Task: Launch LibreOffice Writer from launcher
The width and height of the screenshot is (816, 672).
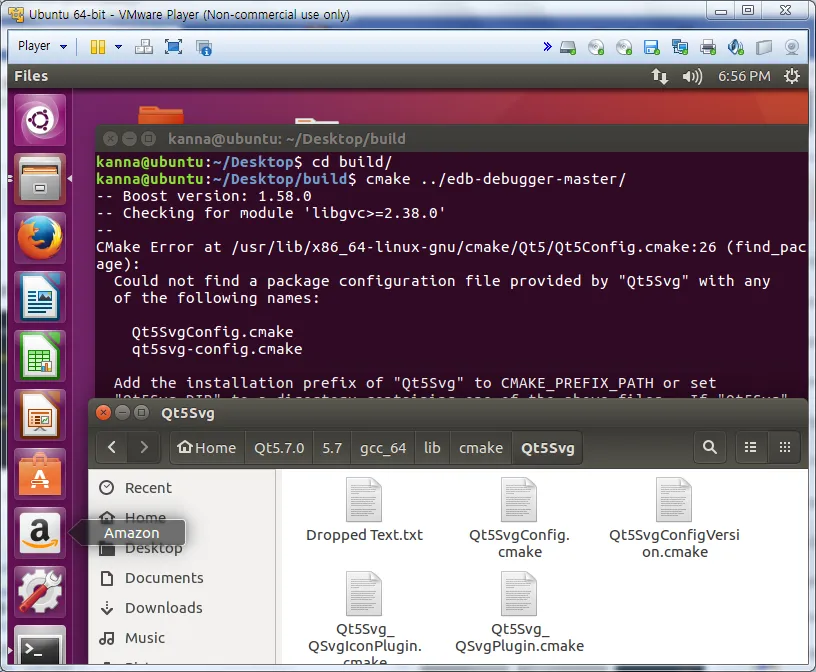Action: (40, 297)
